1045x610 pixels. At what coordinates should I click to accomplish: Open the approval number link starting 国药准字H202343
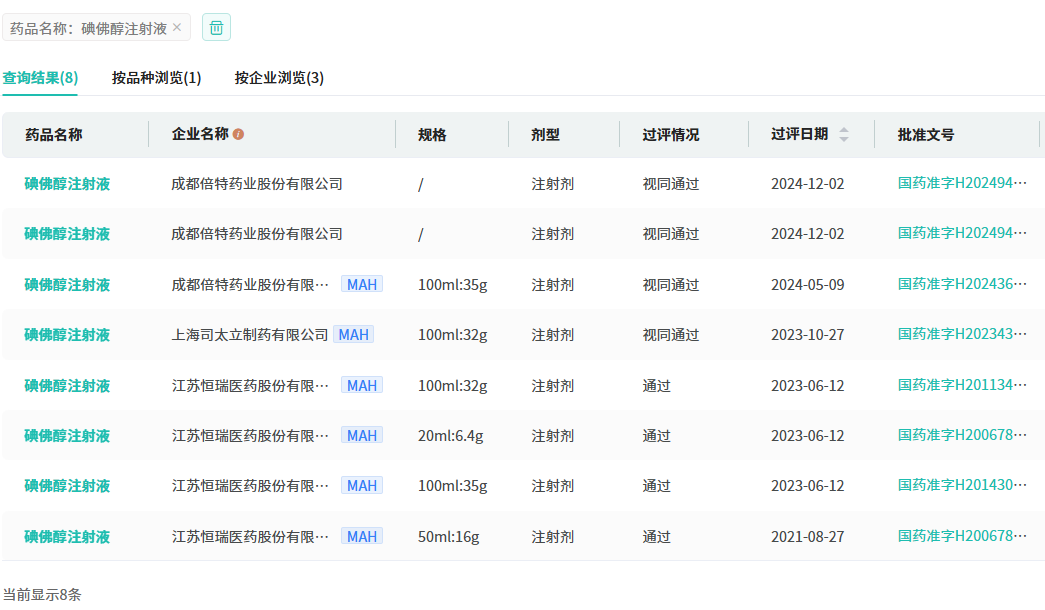point(961,334)
